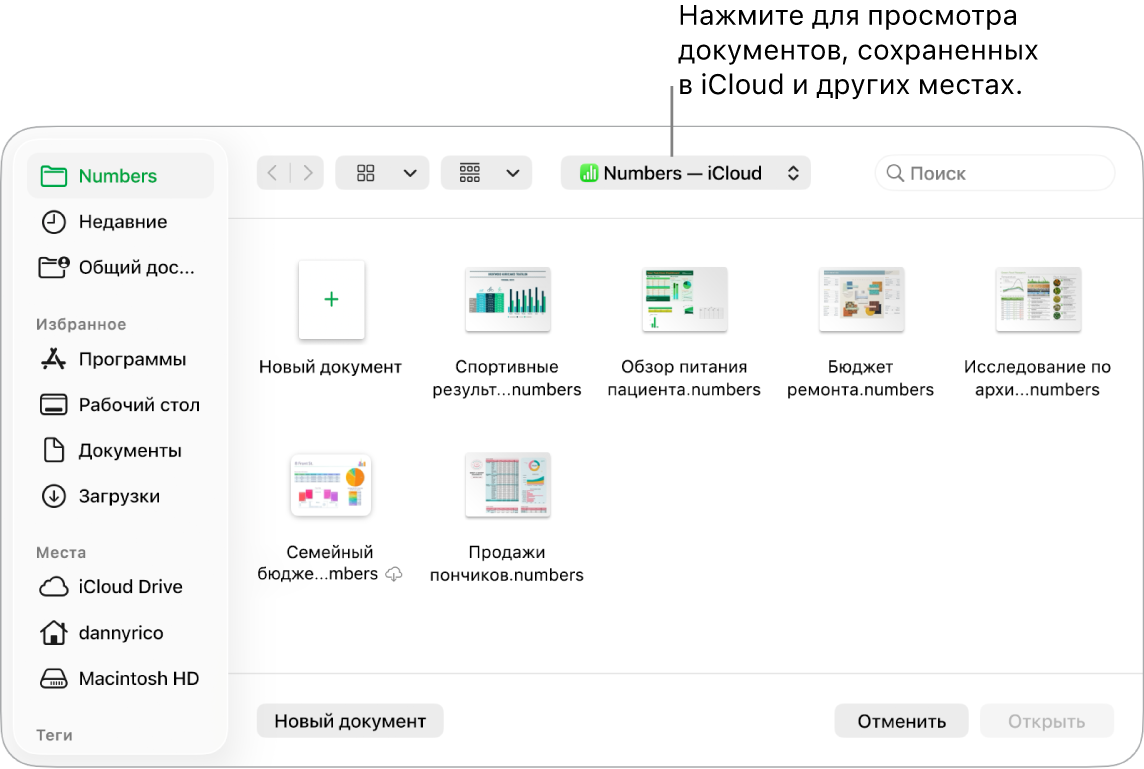The image size is (1144, 769).
Task: Click the green plus new document tile
Action: pyautogui.click(x=331, y=299)
